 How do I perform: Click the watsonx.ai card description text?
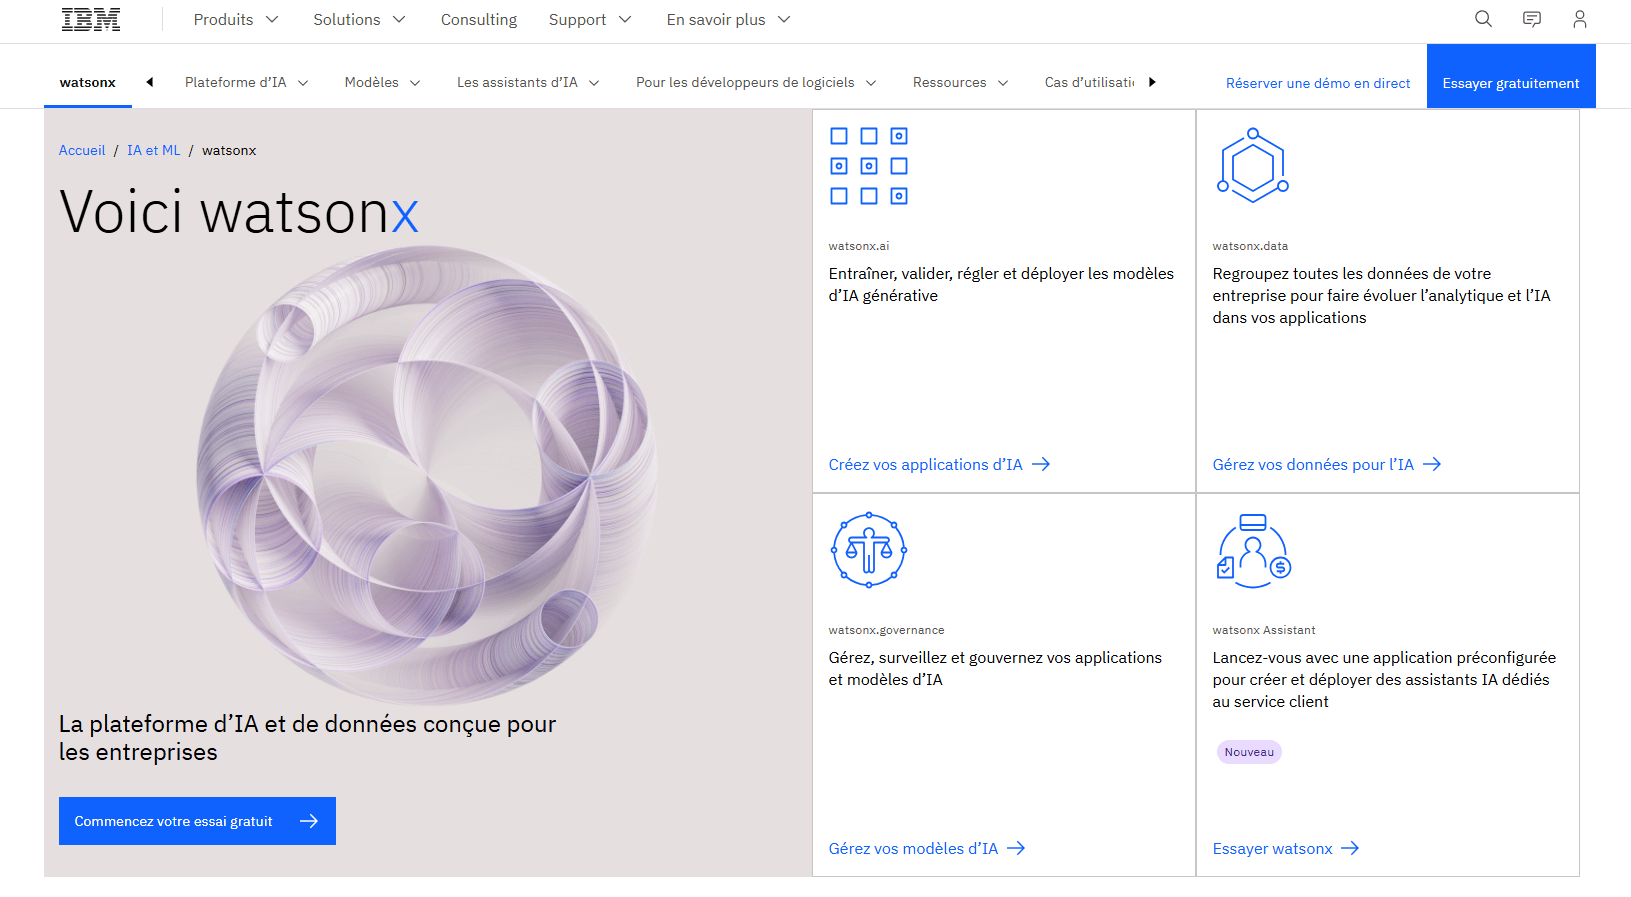point(1001,284)
